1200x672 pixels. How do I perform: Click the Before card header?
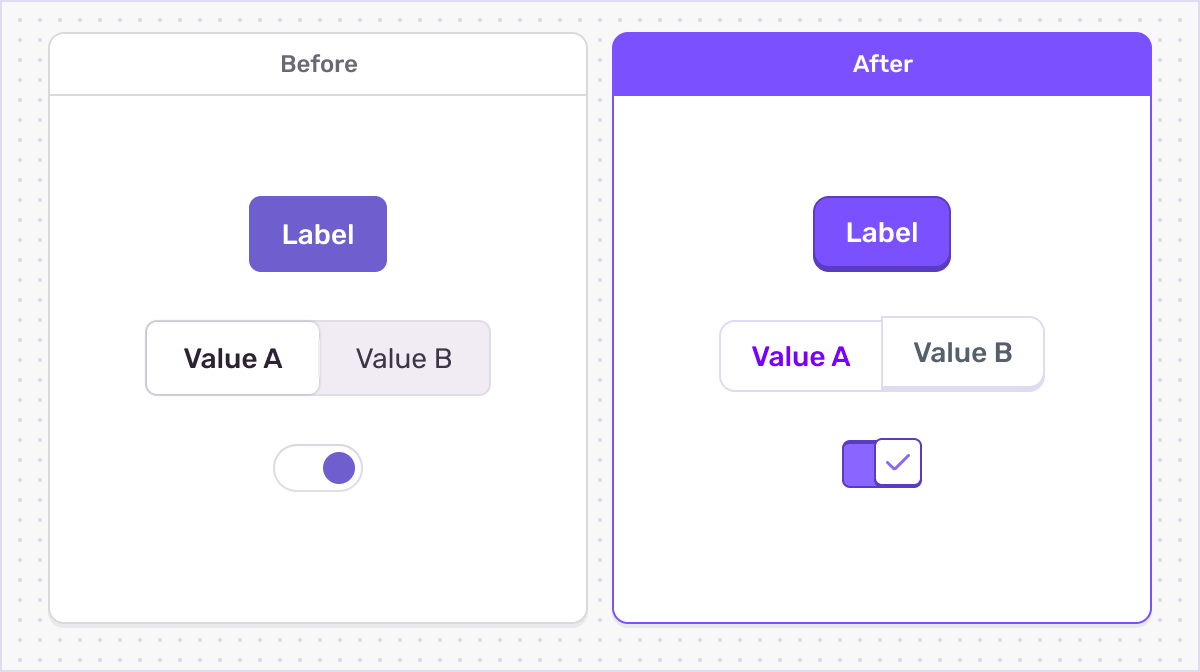point(318,63)
